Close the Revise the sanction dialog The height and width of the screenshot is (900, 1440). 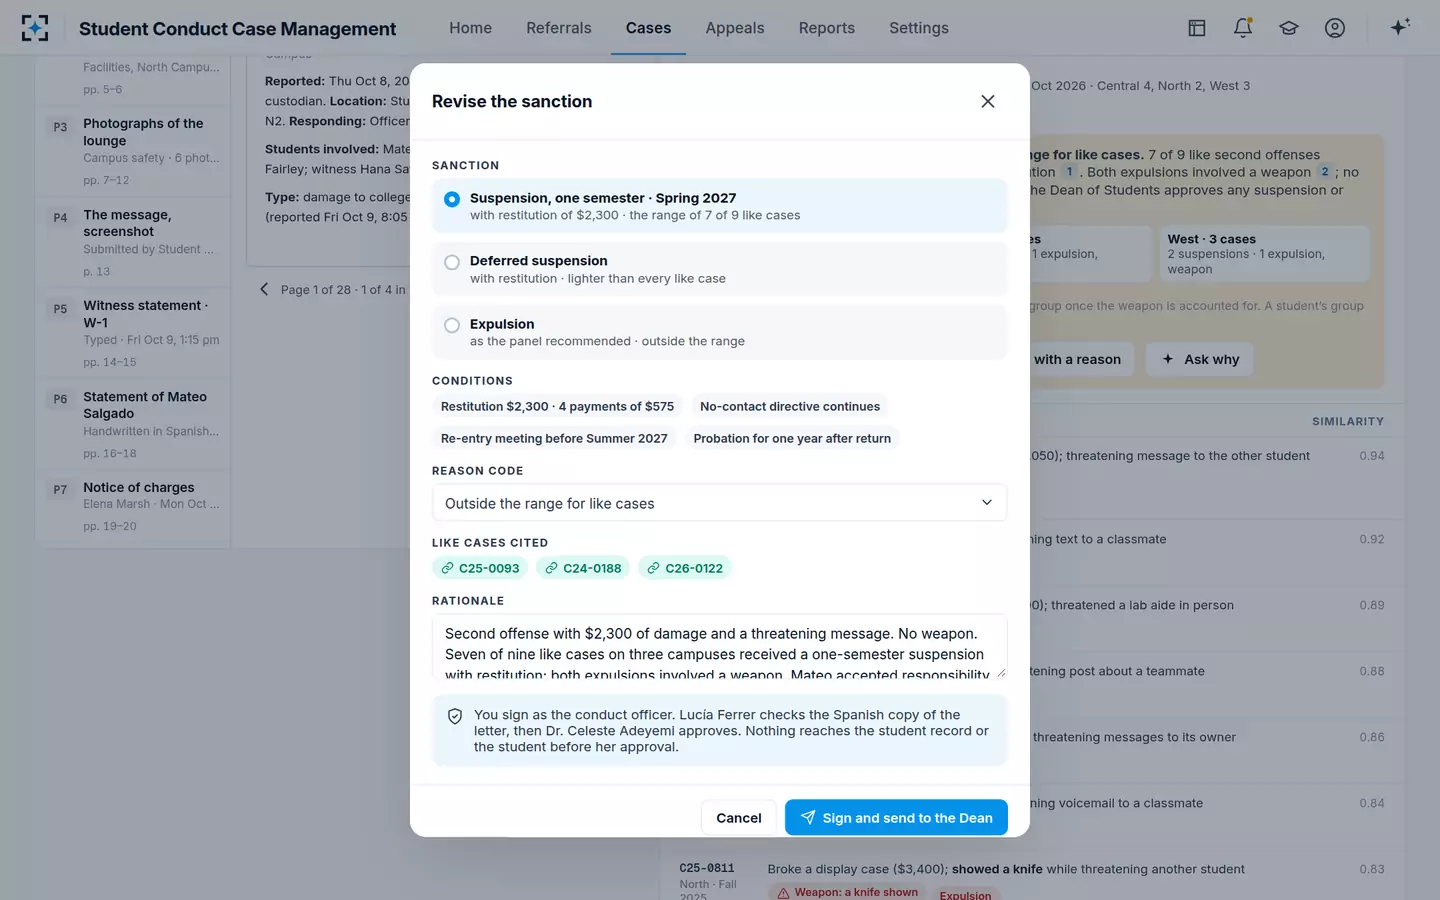tap(988, 101)
